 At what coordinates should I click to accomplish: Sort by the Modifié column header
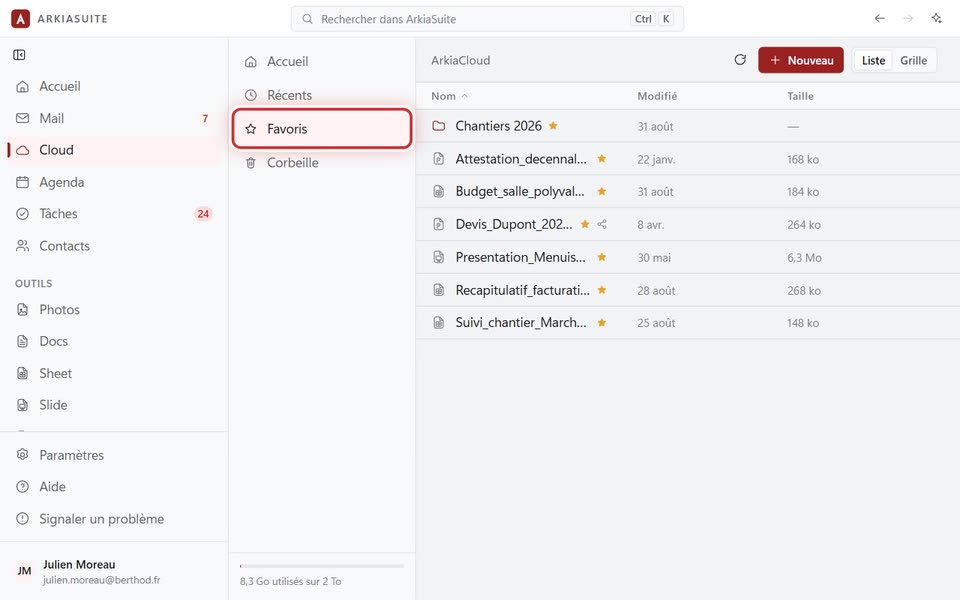[657, 96]
